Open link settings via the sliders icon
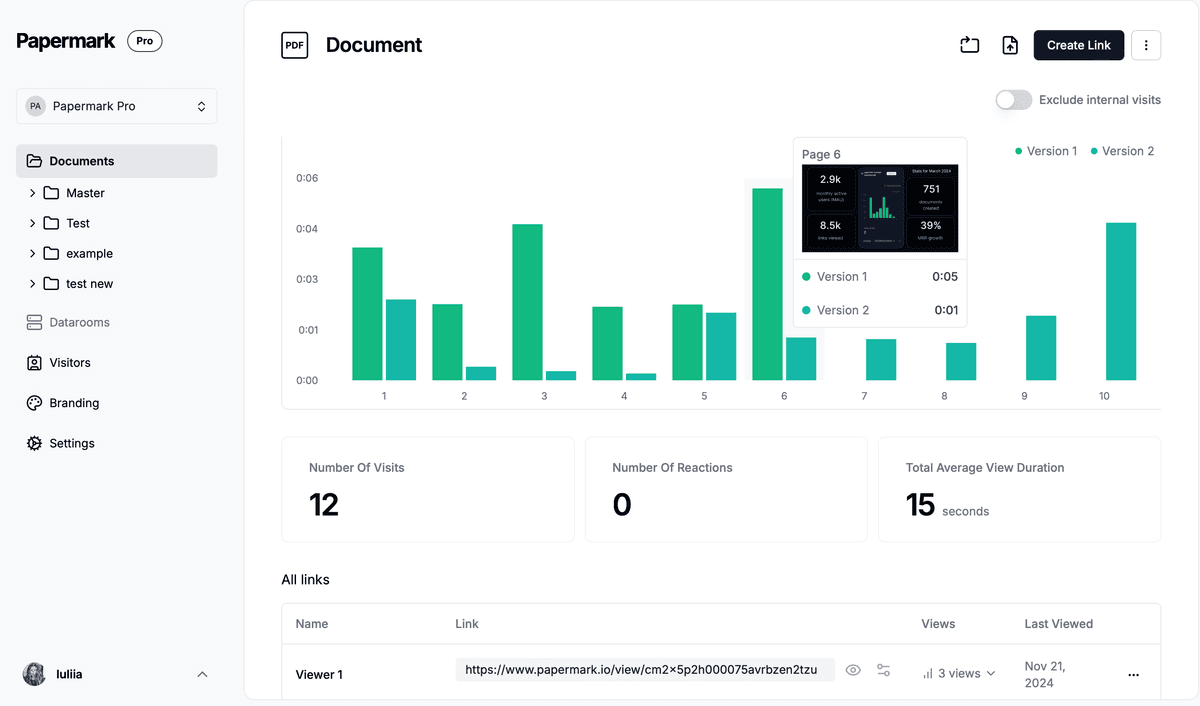 [884, 670]
